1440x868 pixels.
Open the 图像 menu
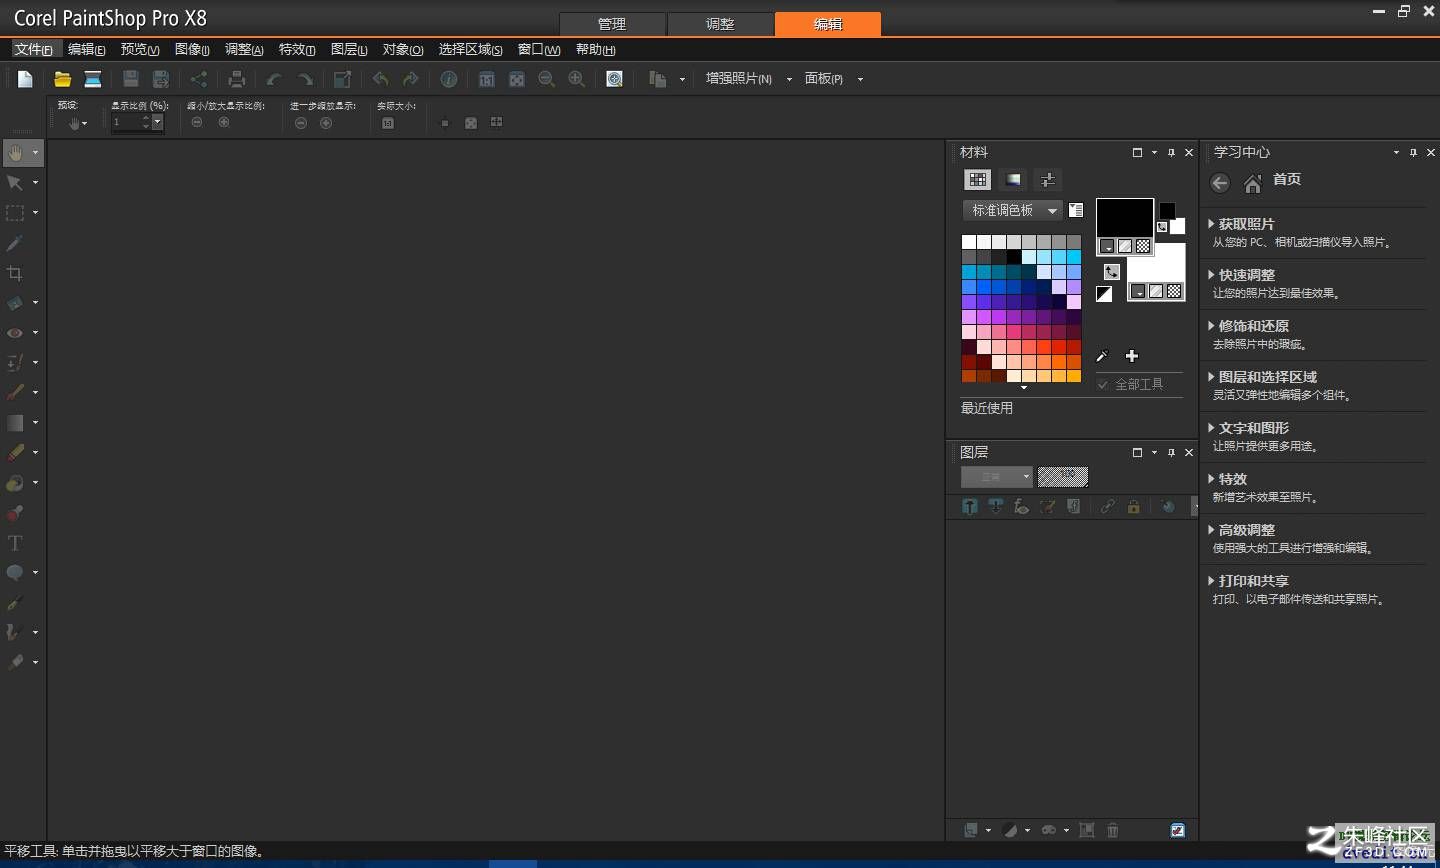tap(192, 49)
